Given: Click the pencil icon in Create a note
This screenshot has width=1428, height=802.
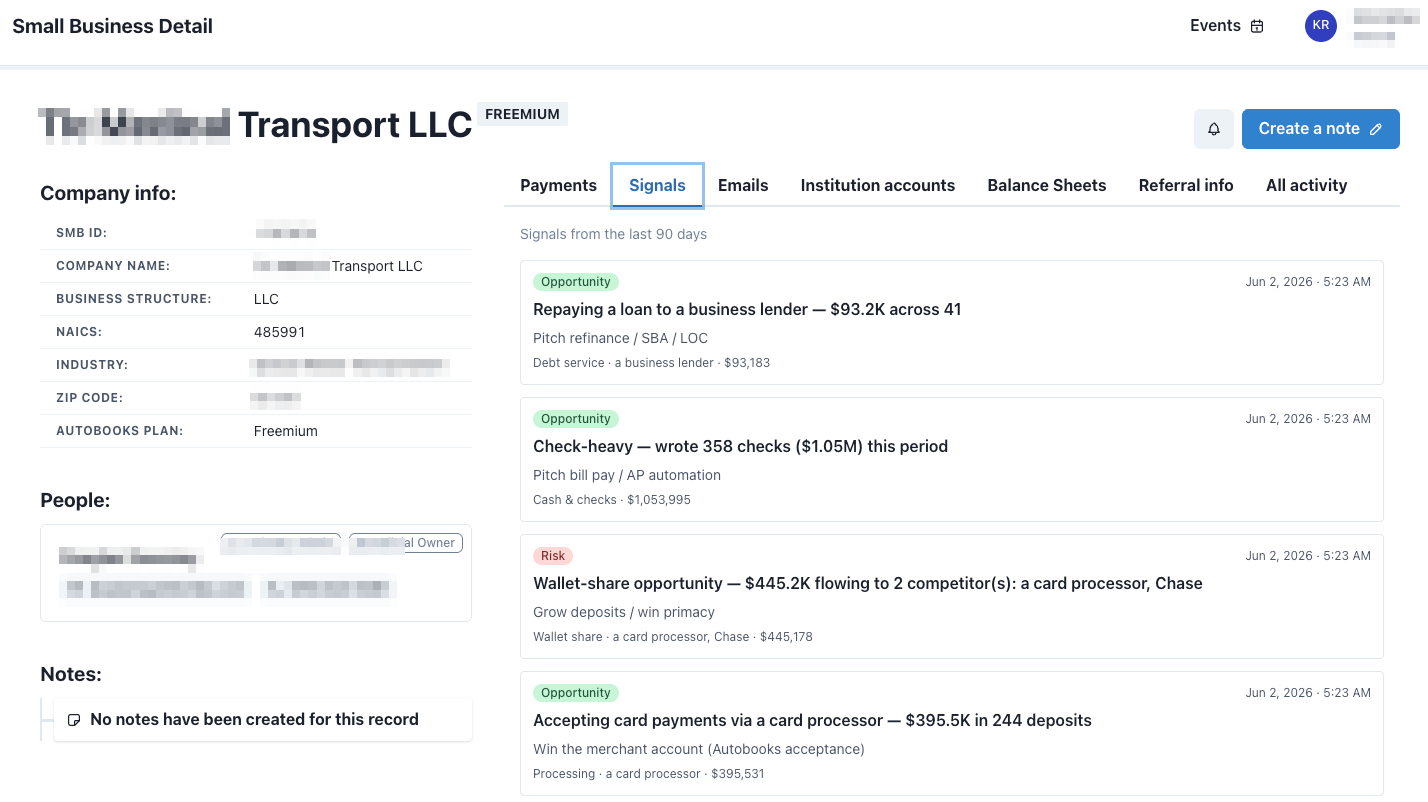Looking at the screenshot, I should [1376, 129].
